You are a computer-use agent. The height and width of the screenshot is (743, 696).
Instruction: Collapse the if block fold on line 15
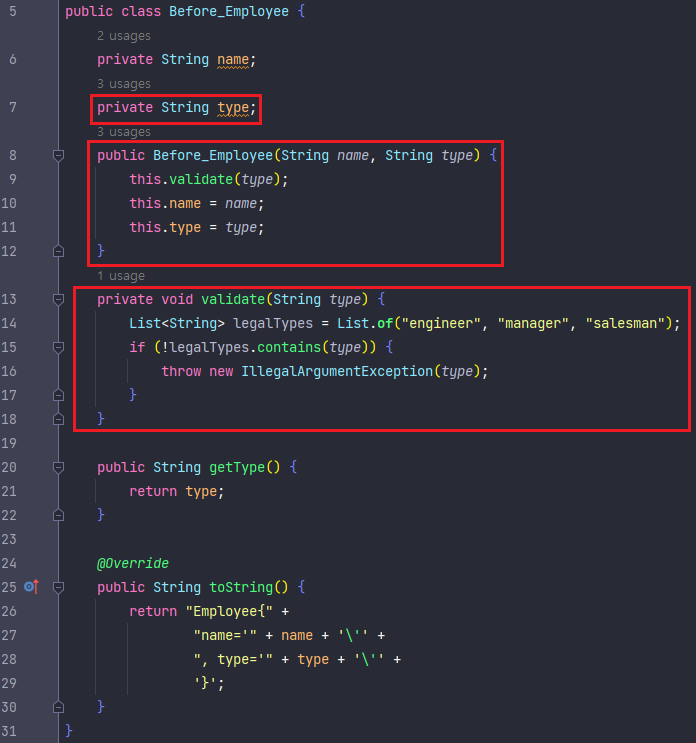click(58, 347)
